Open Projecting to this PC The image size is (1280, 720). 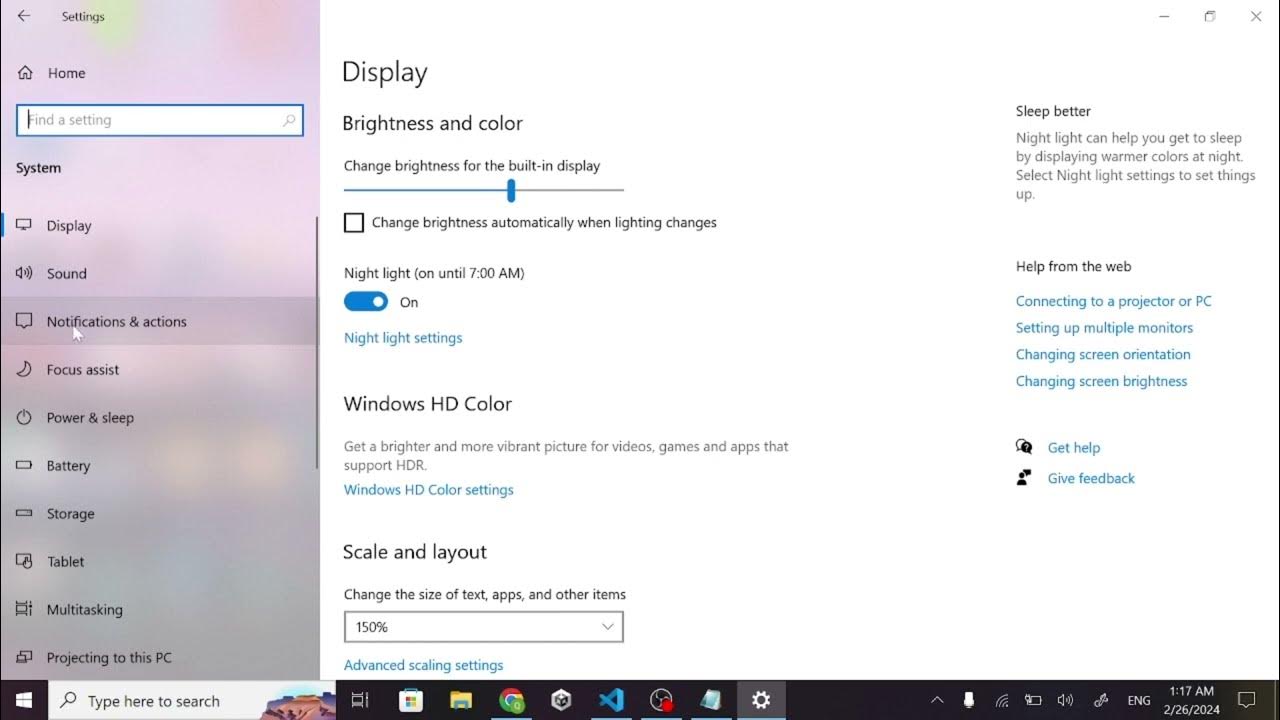click(159, 657)
